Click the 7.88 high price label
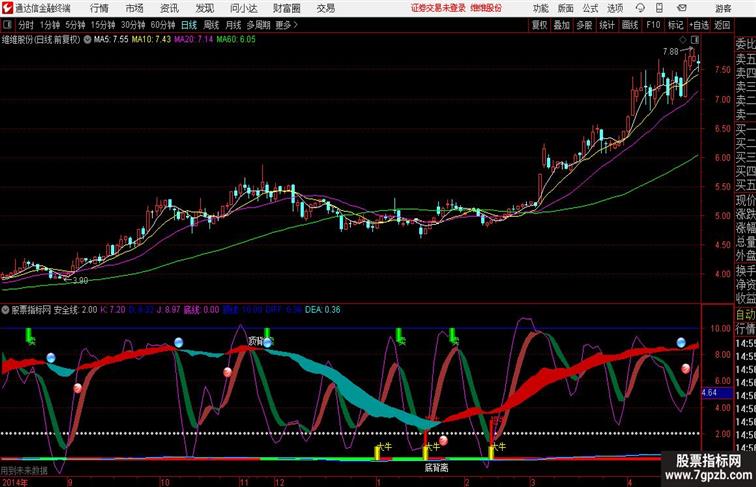The width and height of the screenshot is (756, 487). (671, 52)
